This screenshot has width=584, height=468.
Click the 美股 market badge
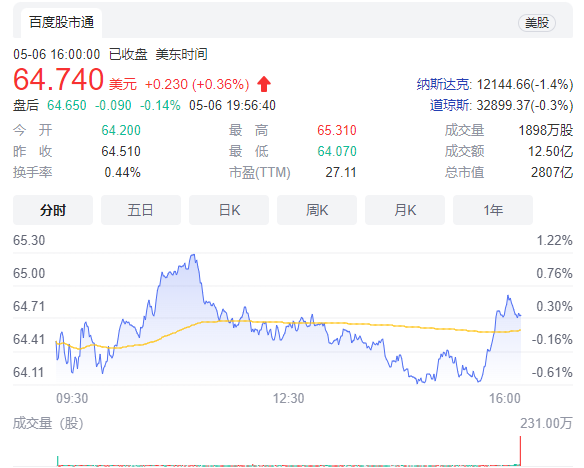pos(537,23)
